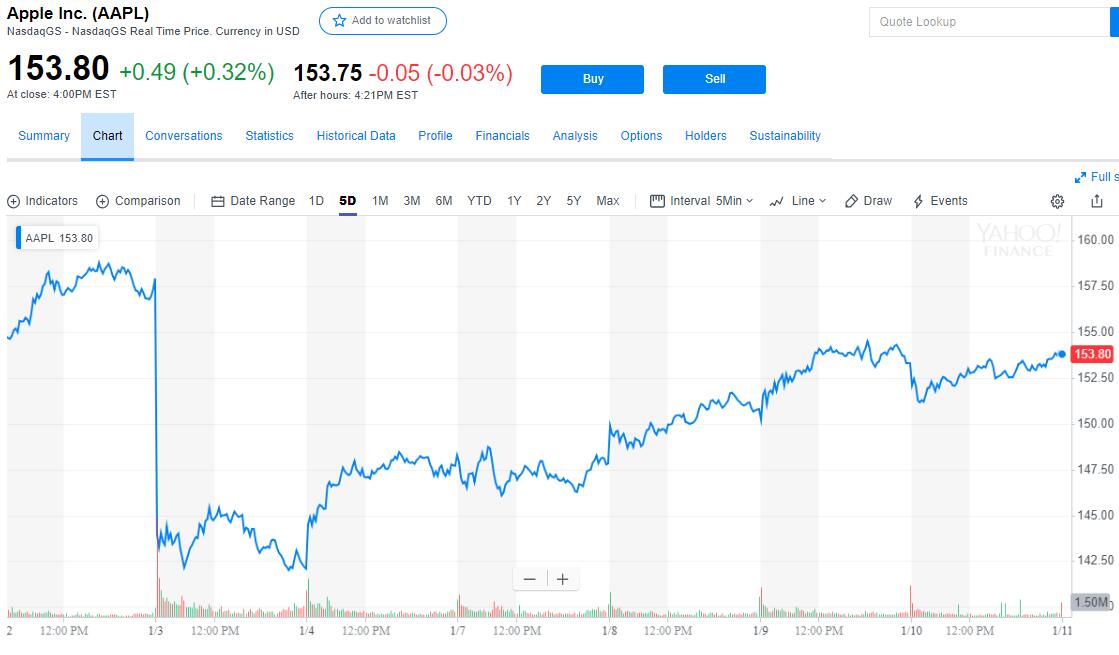Open the Line chart type dropdown
Viewport: 1119px width, 655px height.
[798, 201]
